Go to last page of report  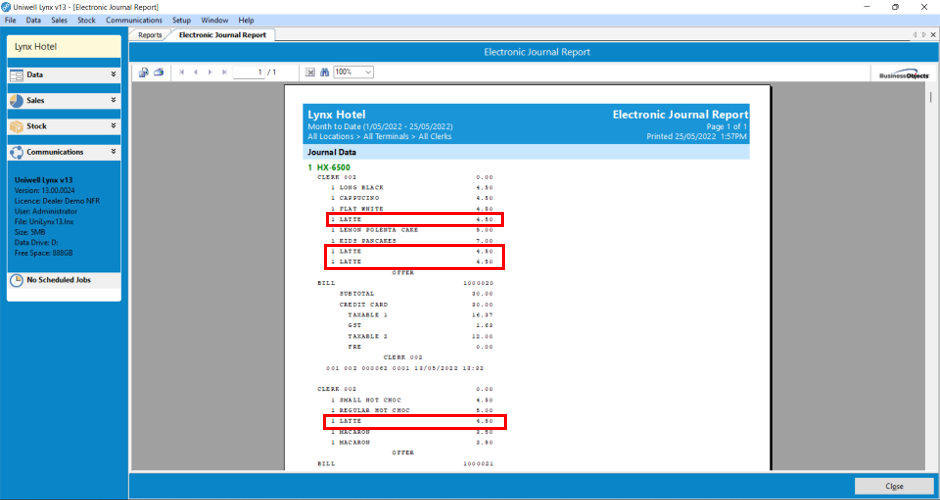point(224,72)
